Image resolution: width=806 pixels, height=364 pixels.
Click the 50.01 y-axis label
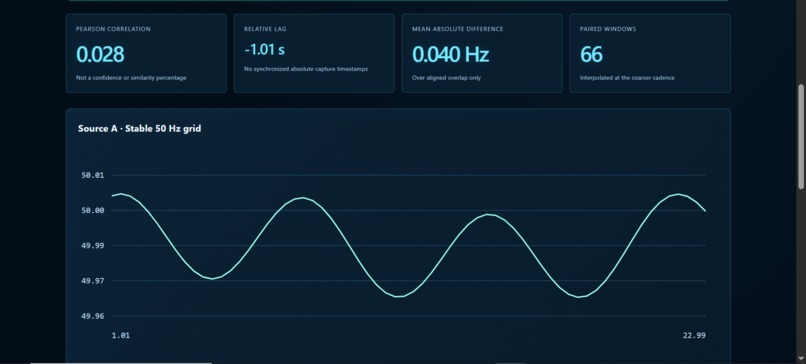(93, 175)
